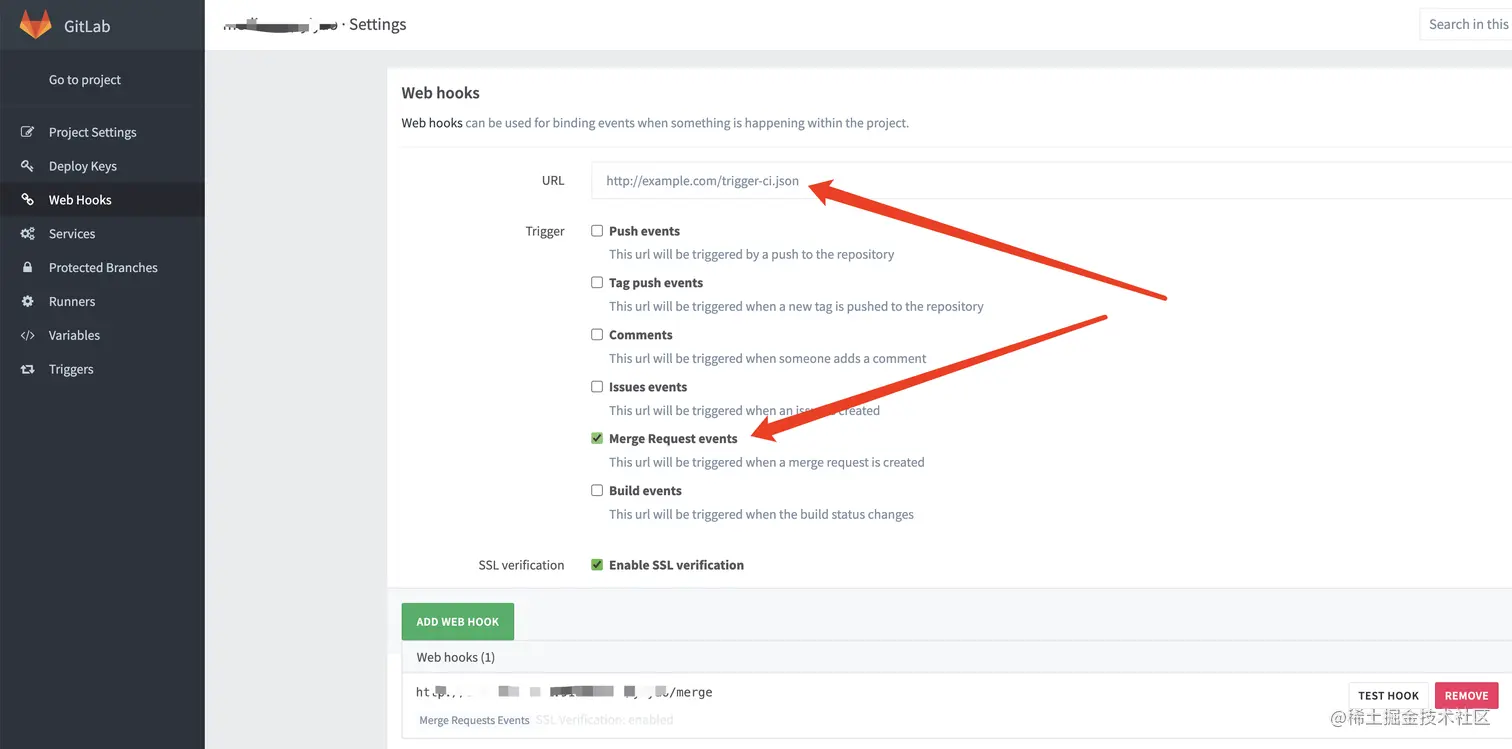Click 'triggered when someone adds a comment' text
Viewport: 1512px width, 749px height.
pos(810,358)
